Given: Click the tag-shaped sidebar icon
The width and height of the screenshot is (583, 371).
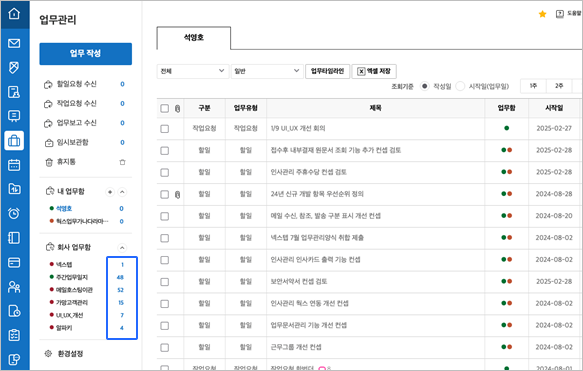Looking at the screenshot, I should pyautogui.click(x=14, y=67).
